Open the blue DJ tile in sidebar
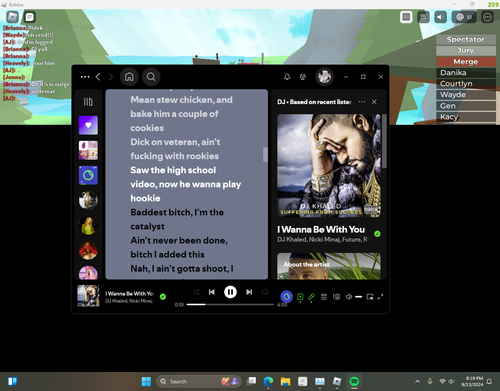Screen dimensions: 500x391 [88, 175]
